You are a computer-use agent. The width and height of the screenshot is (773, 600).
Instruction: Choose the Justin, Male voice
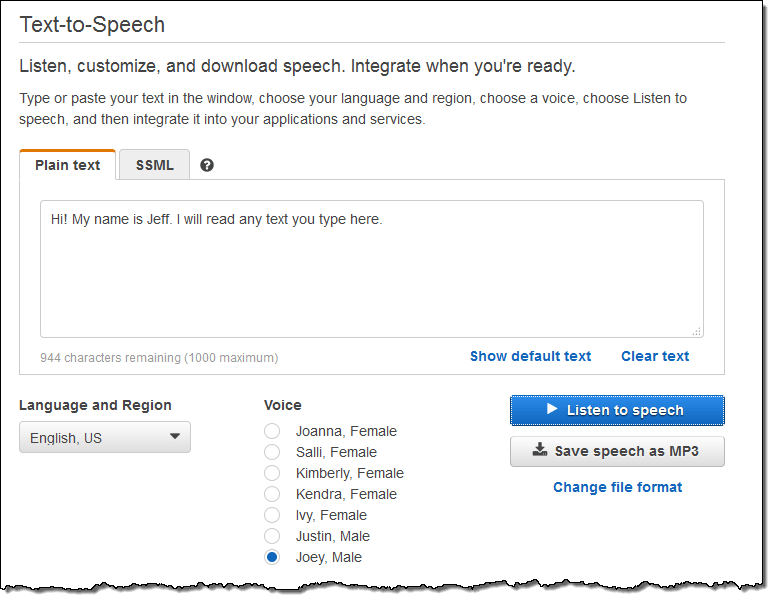point(272,536)
